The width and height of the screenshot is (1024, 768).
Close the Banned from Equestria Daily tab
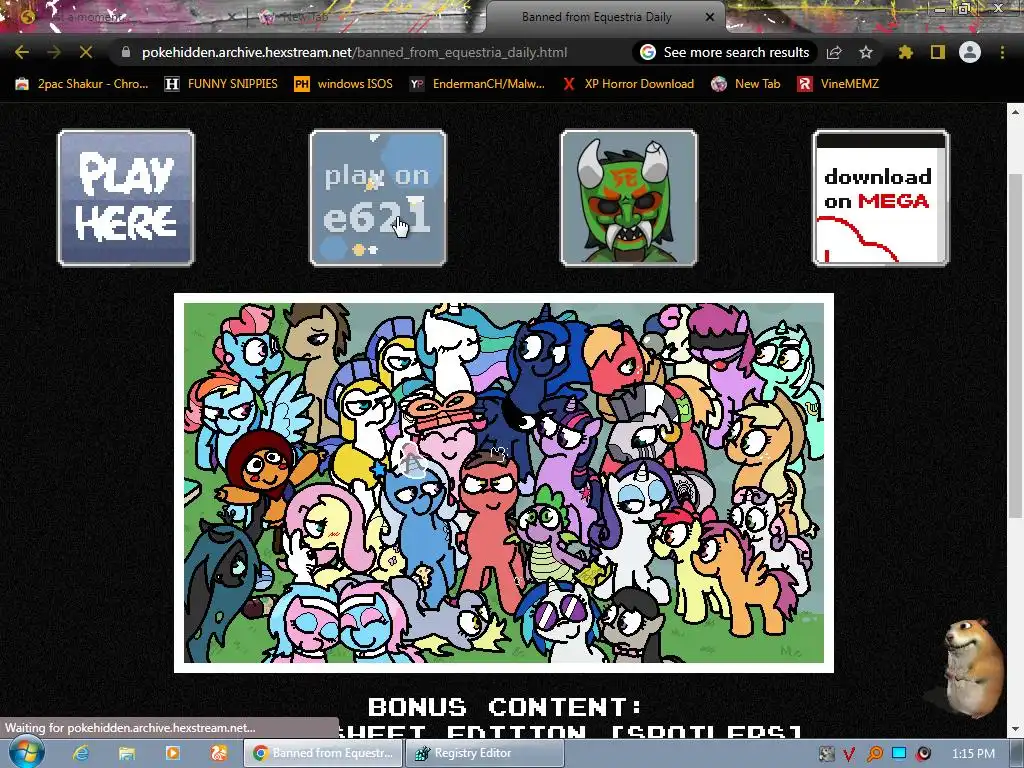710,17
